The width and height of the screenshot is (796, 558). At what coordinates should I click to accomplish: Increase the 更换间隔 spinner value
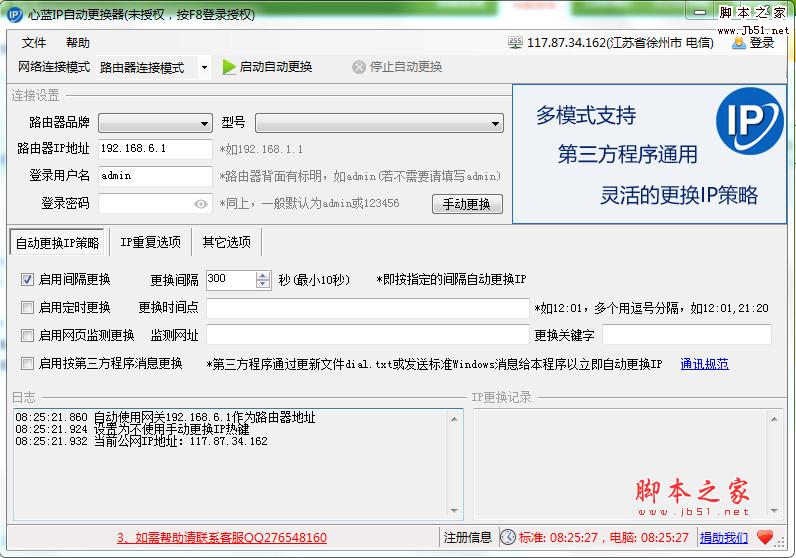pyautogui.click(x=262, y=276)
